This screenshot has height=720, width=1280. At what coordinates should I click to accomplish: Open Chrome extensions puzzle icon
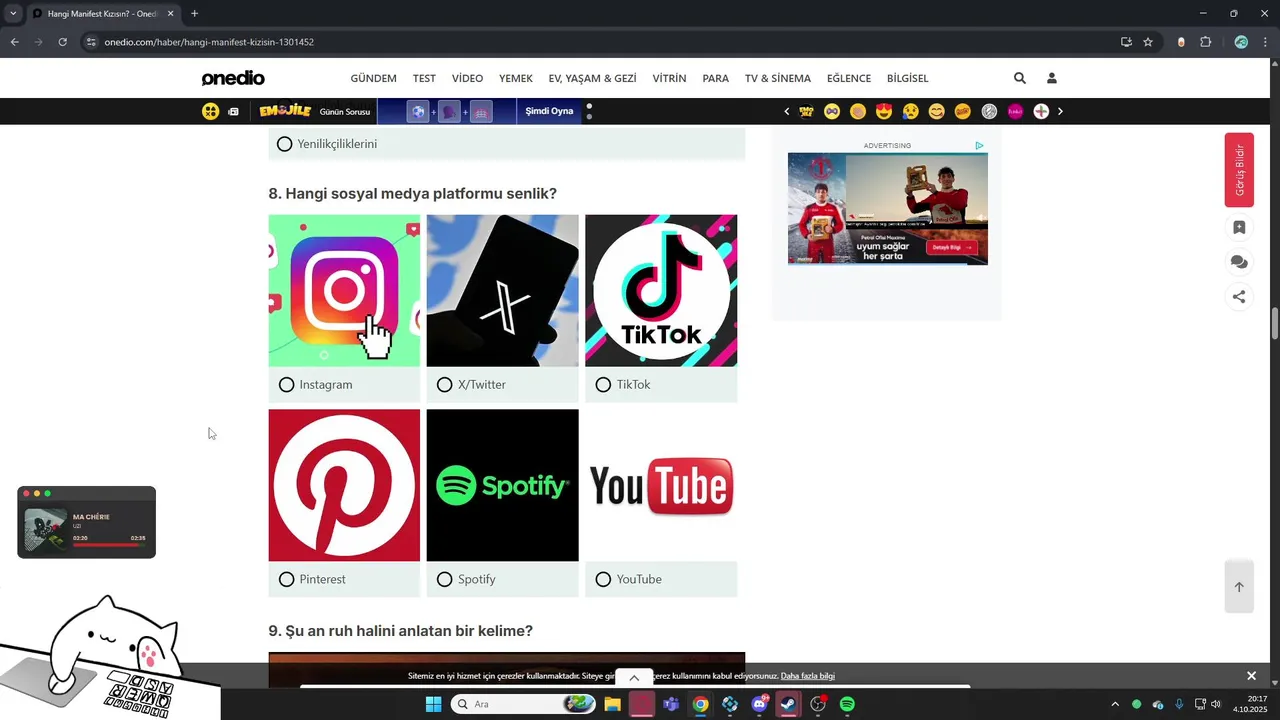tap(1205, 42)
